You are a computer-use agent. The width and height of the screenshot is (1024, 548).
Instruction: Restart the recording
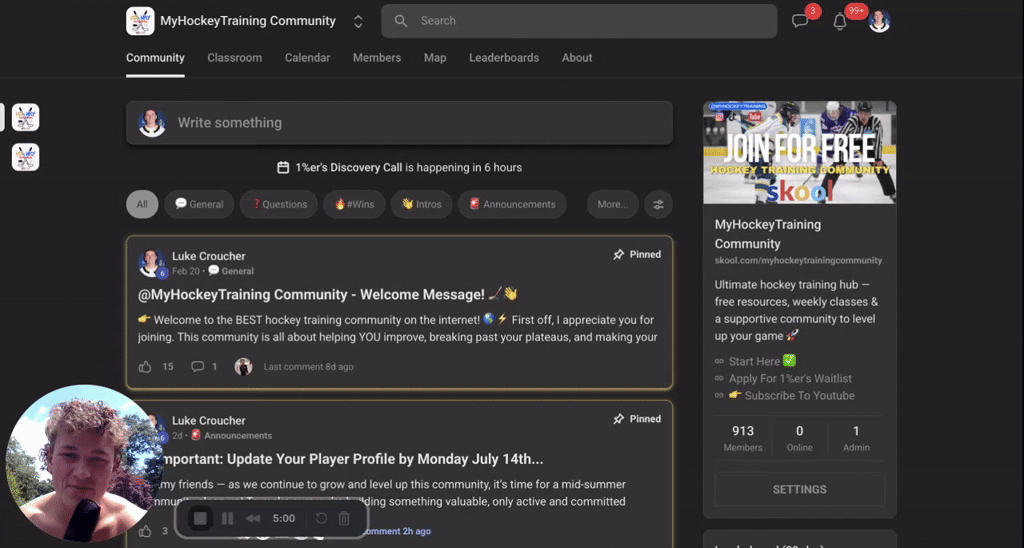[321, 519]
